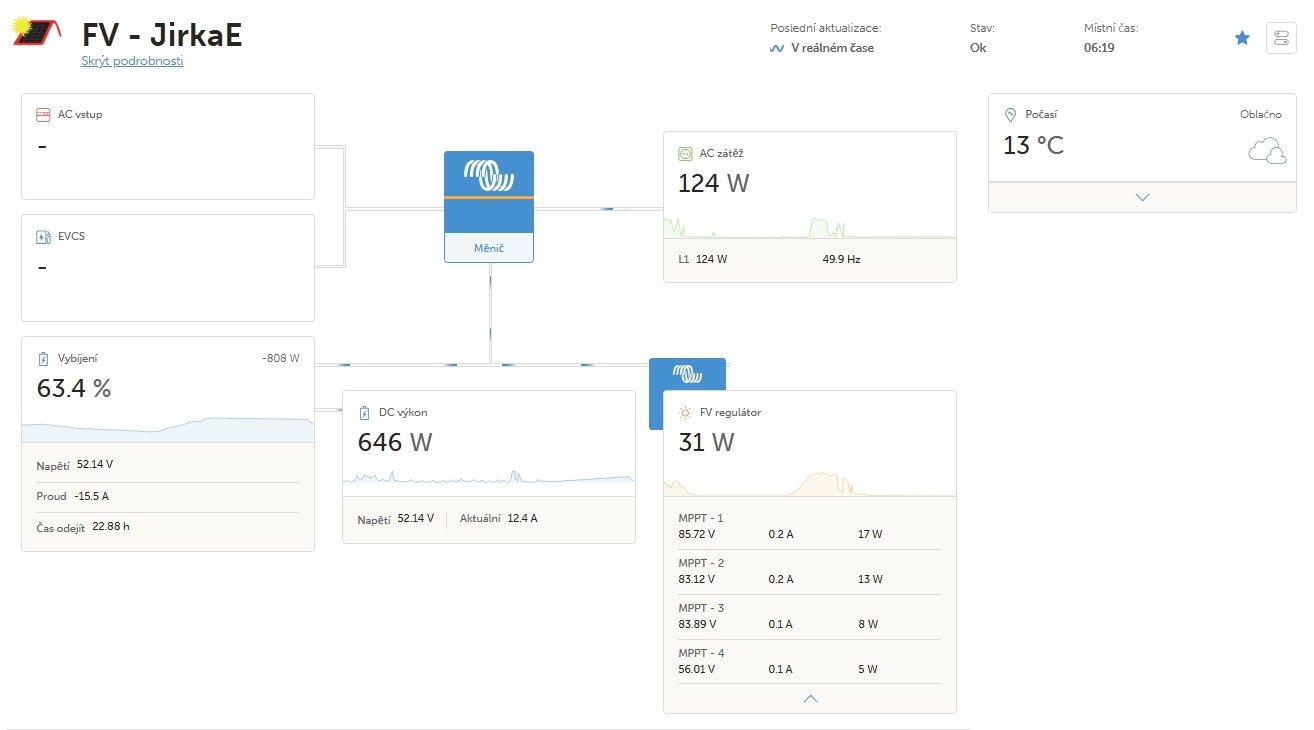Click the cloudy weather icon
Screen dimensions: 1314x730
tap(1266, 151)
